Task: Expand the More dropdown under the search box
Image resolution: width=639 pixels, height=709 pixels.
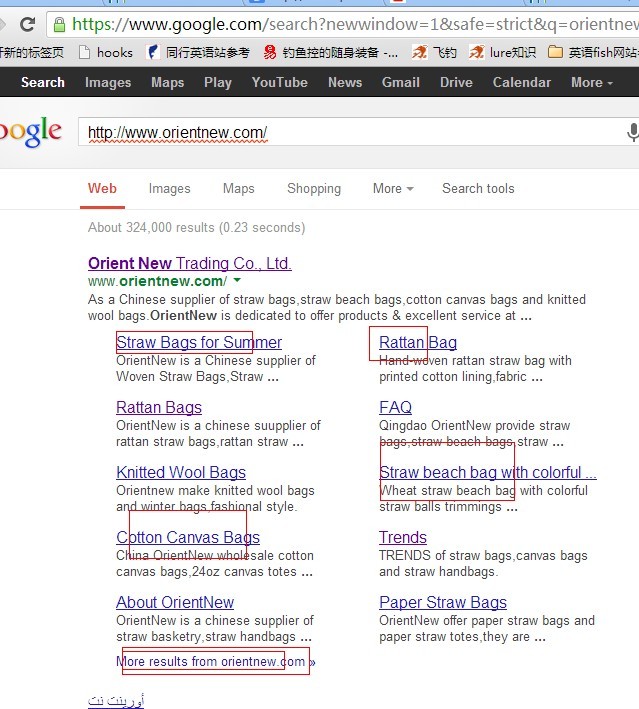Action: point(393,189)
